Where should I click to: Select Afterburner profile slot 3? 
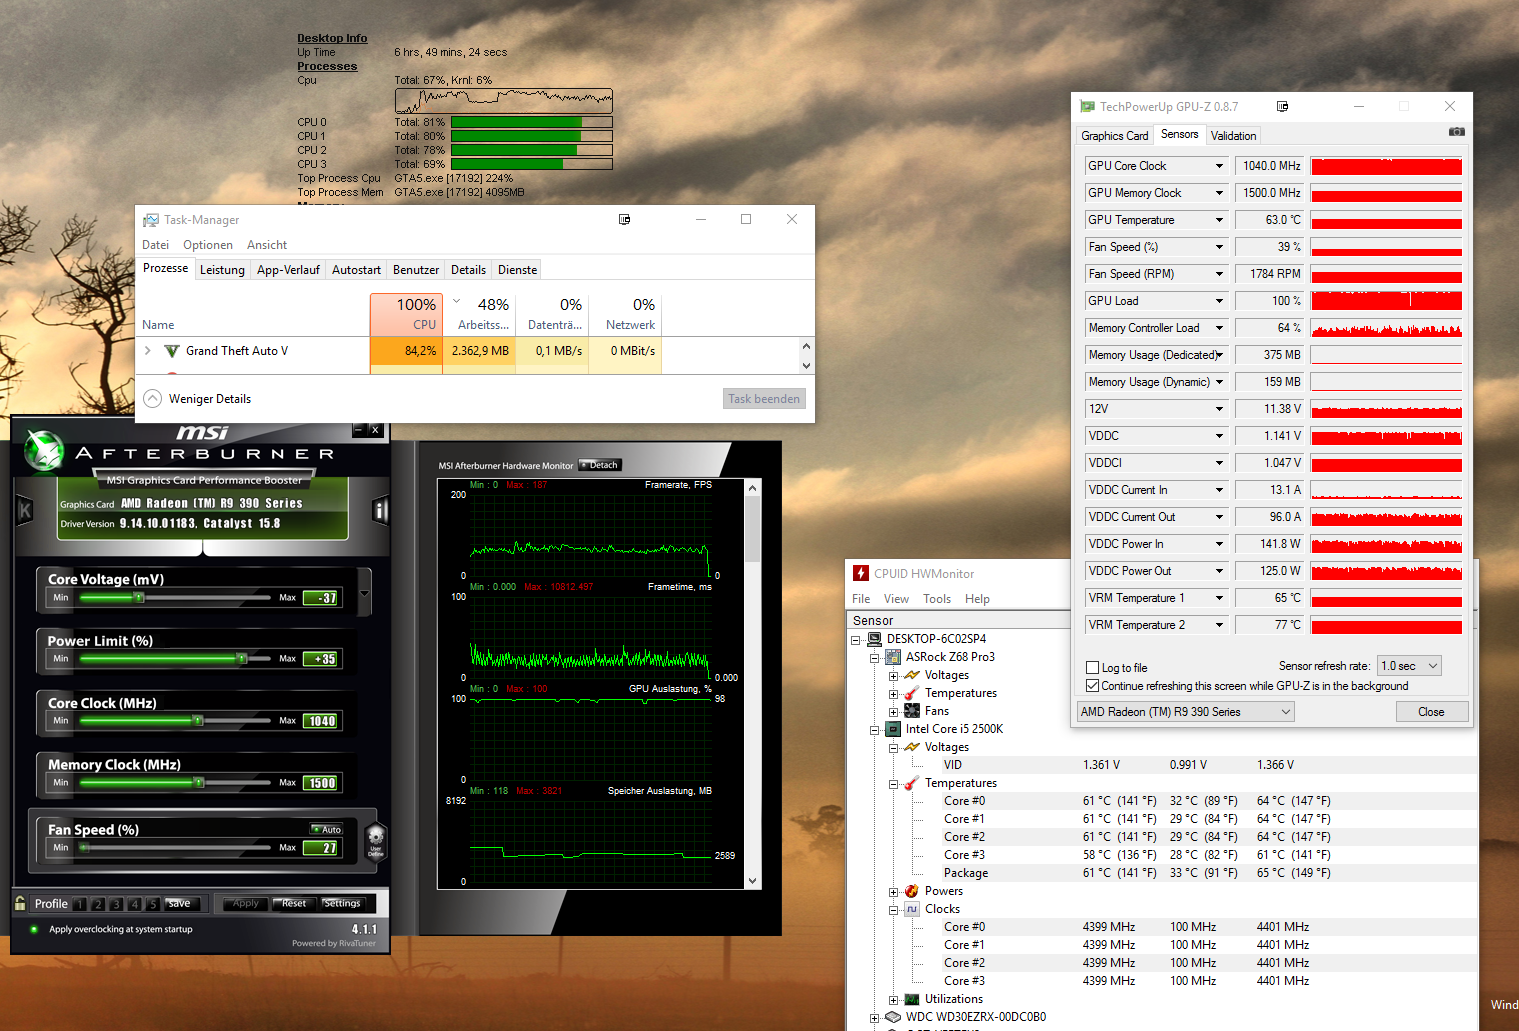[x=116, y=904]
